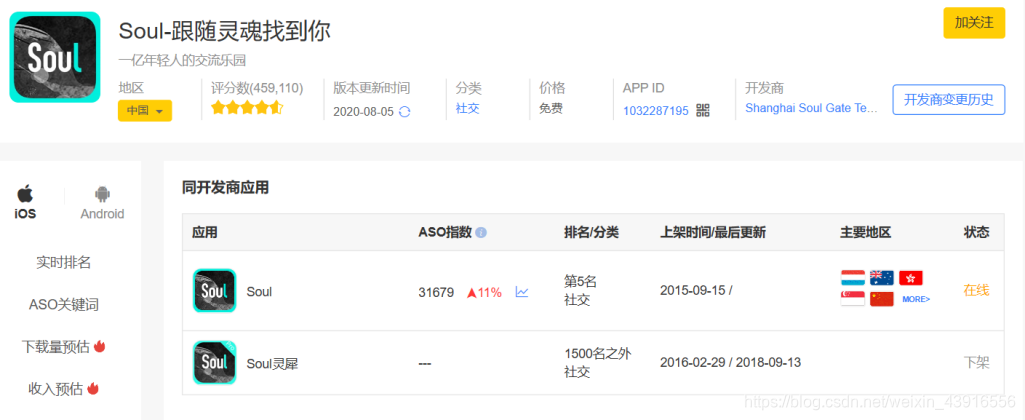The image size is (1025, 420).
Task: Open the 开发商变更历史 developer history button
Action: click(x=949, y=100)
